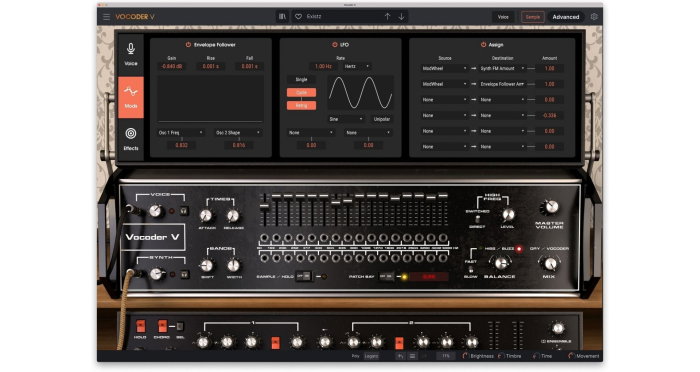Click the Attack time knob
The height and width of the screenshot is (372, 700).
point(206,216)
